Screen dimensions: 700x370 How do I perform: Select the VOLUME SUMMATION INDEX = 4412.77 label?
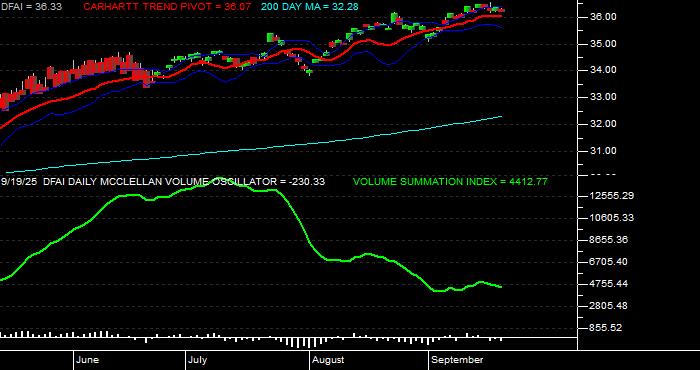450,182
